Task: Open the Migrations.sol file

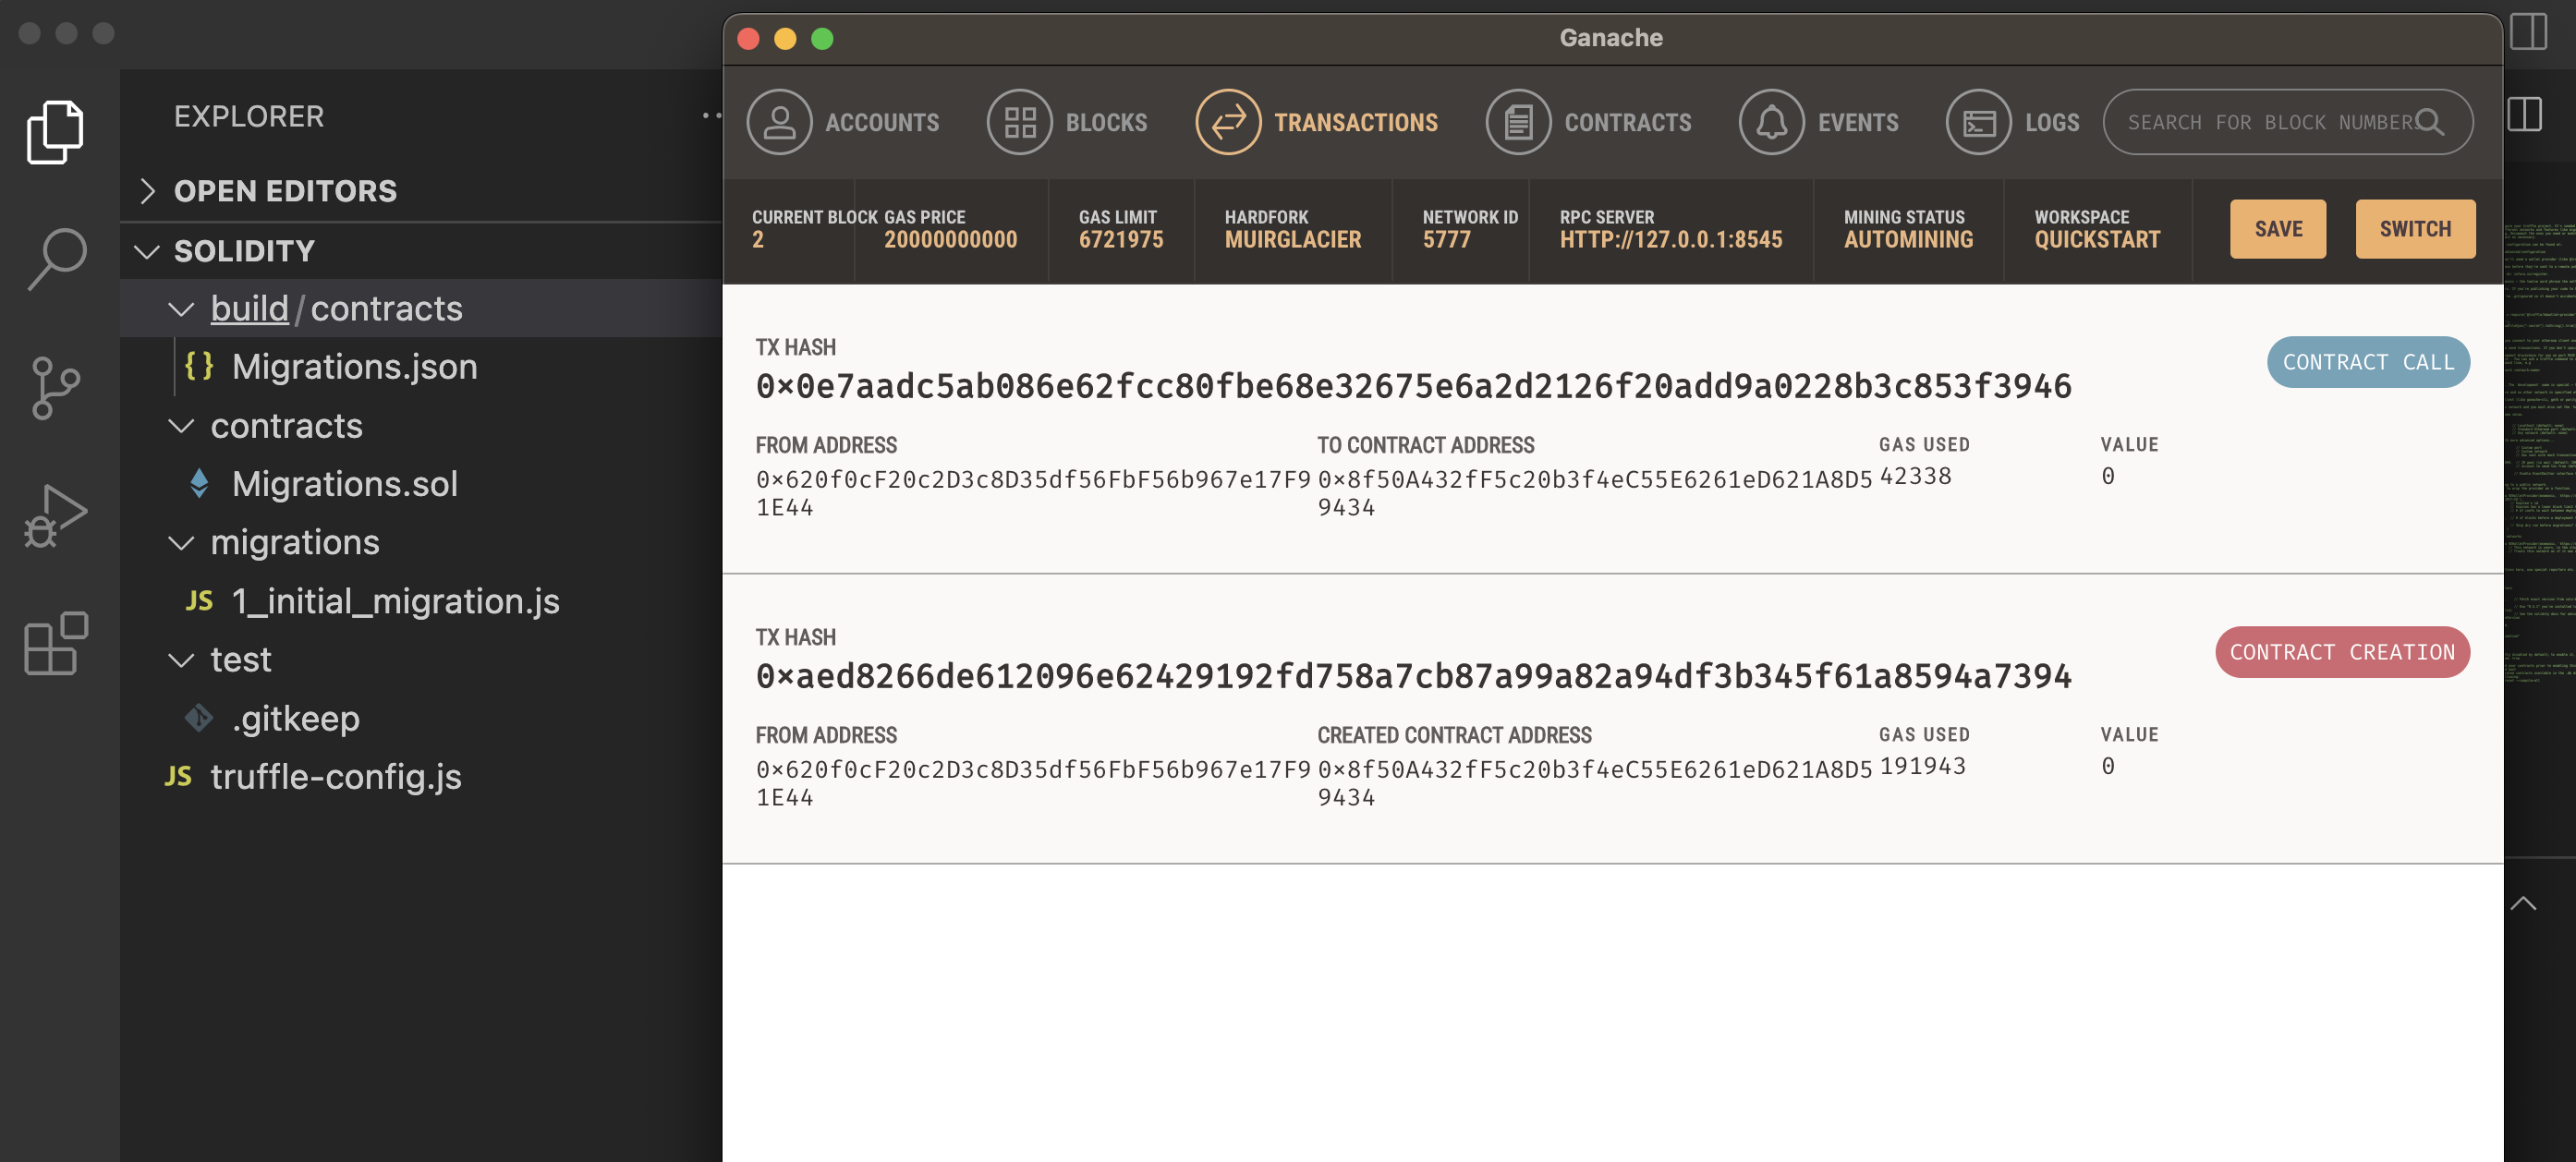Action: pos(344,484)
